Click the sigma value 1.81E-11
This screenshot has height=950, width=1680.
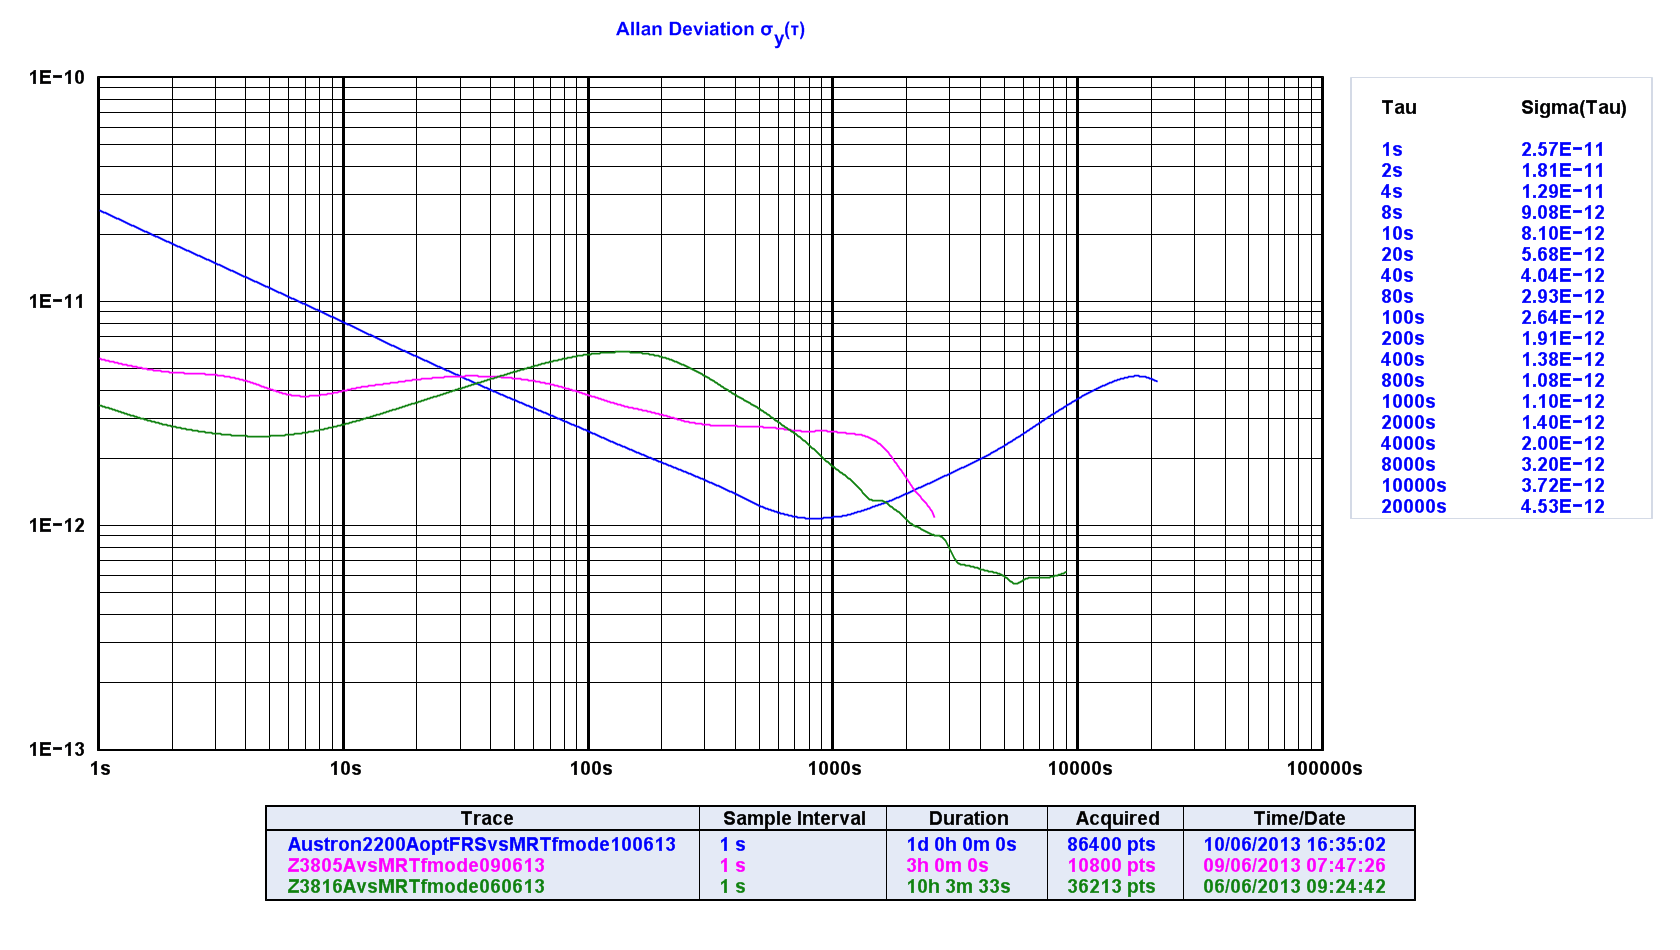coord(1562,170)
